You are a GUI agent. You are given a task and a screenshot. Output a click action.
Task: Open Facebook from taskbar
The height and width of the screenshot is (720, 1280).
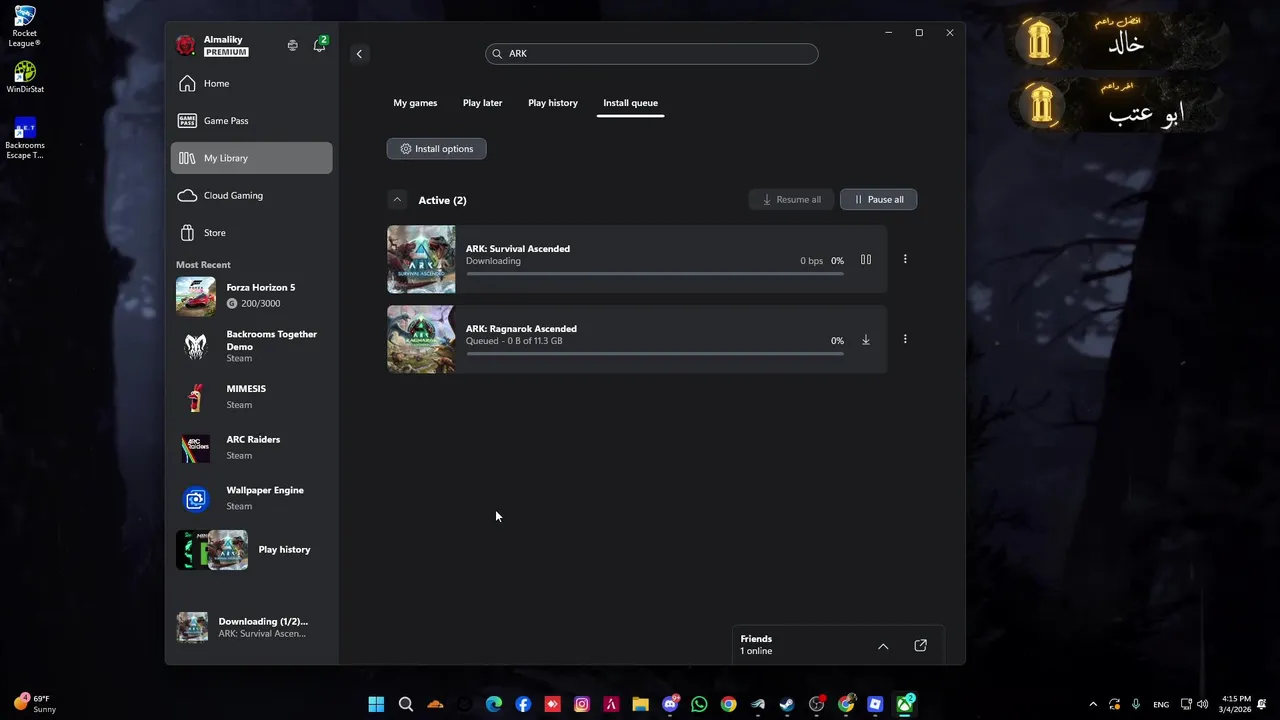[523, 704]
